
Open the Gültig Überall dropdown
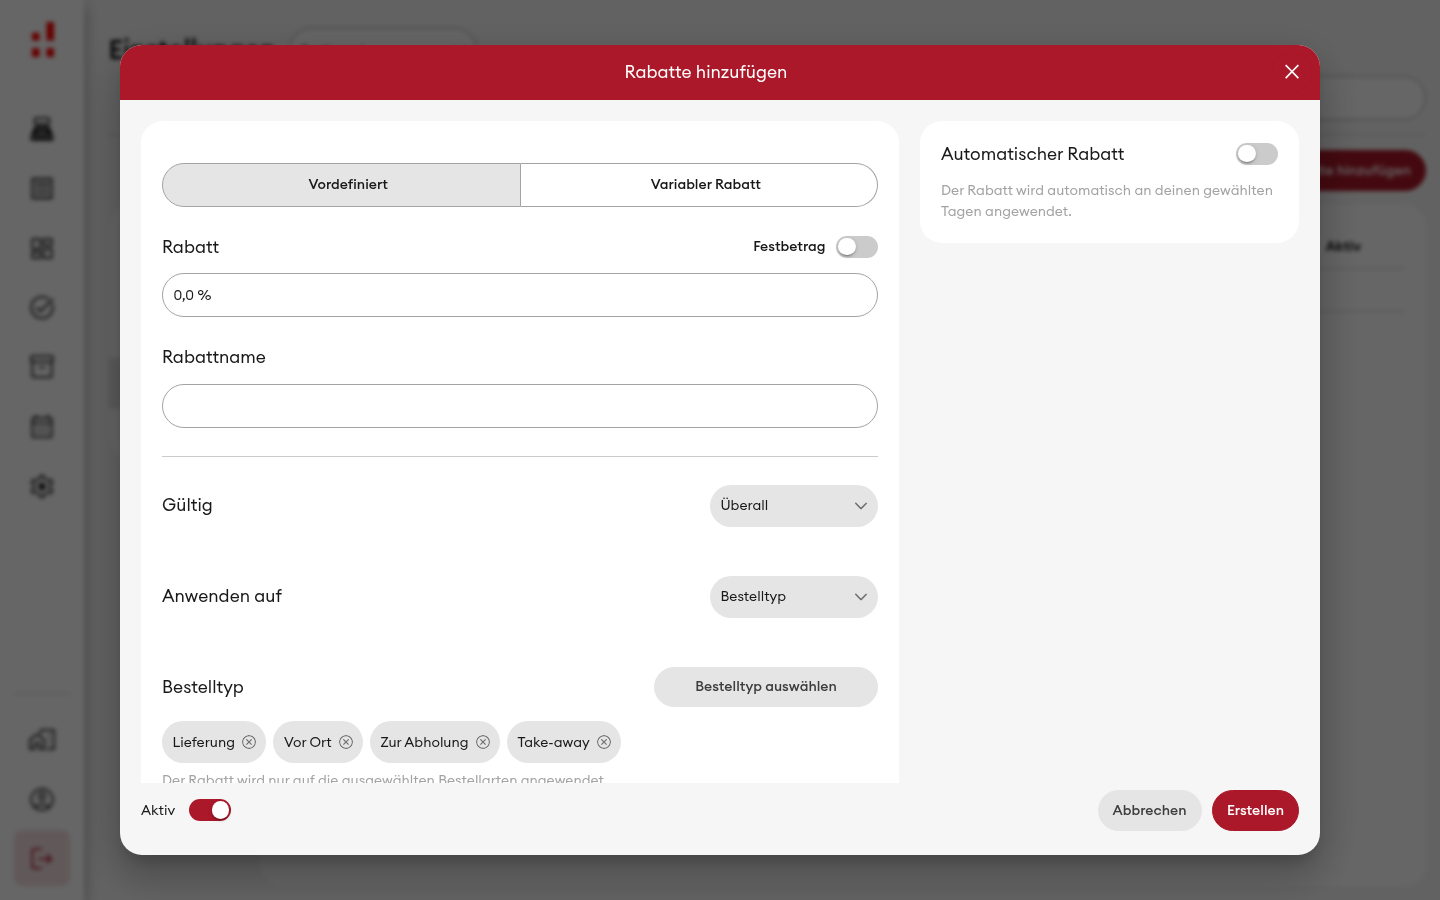794,506
